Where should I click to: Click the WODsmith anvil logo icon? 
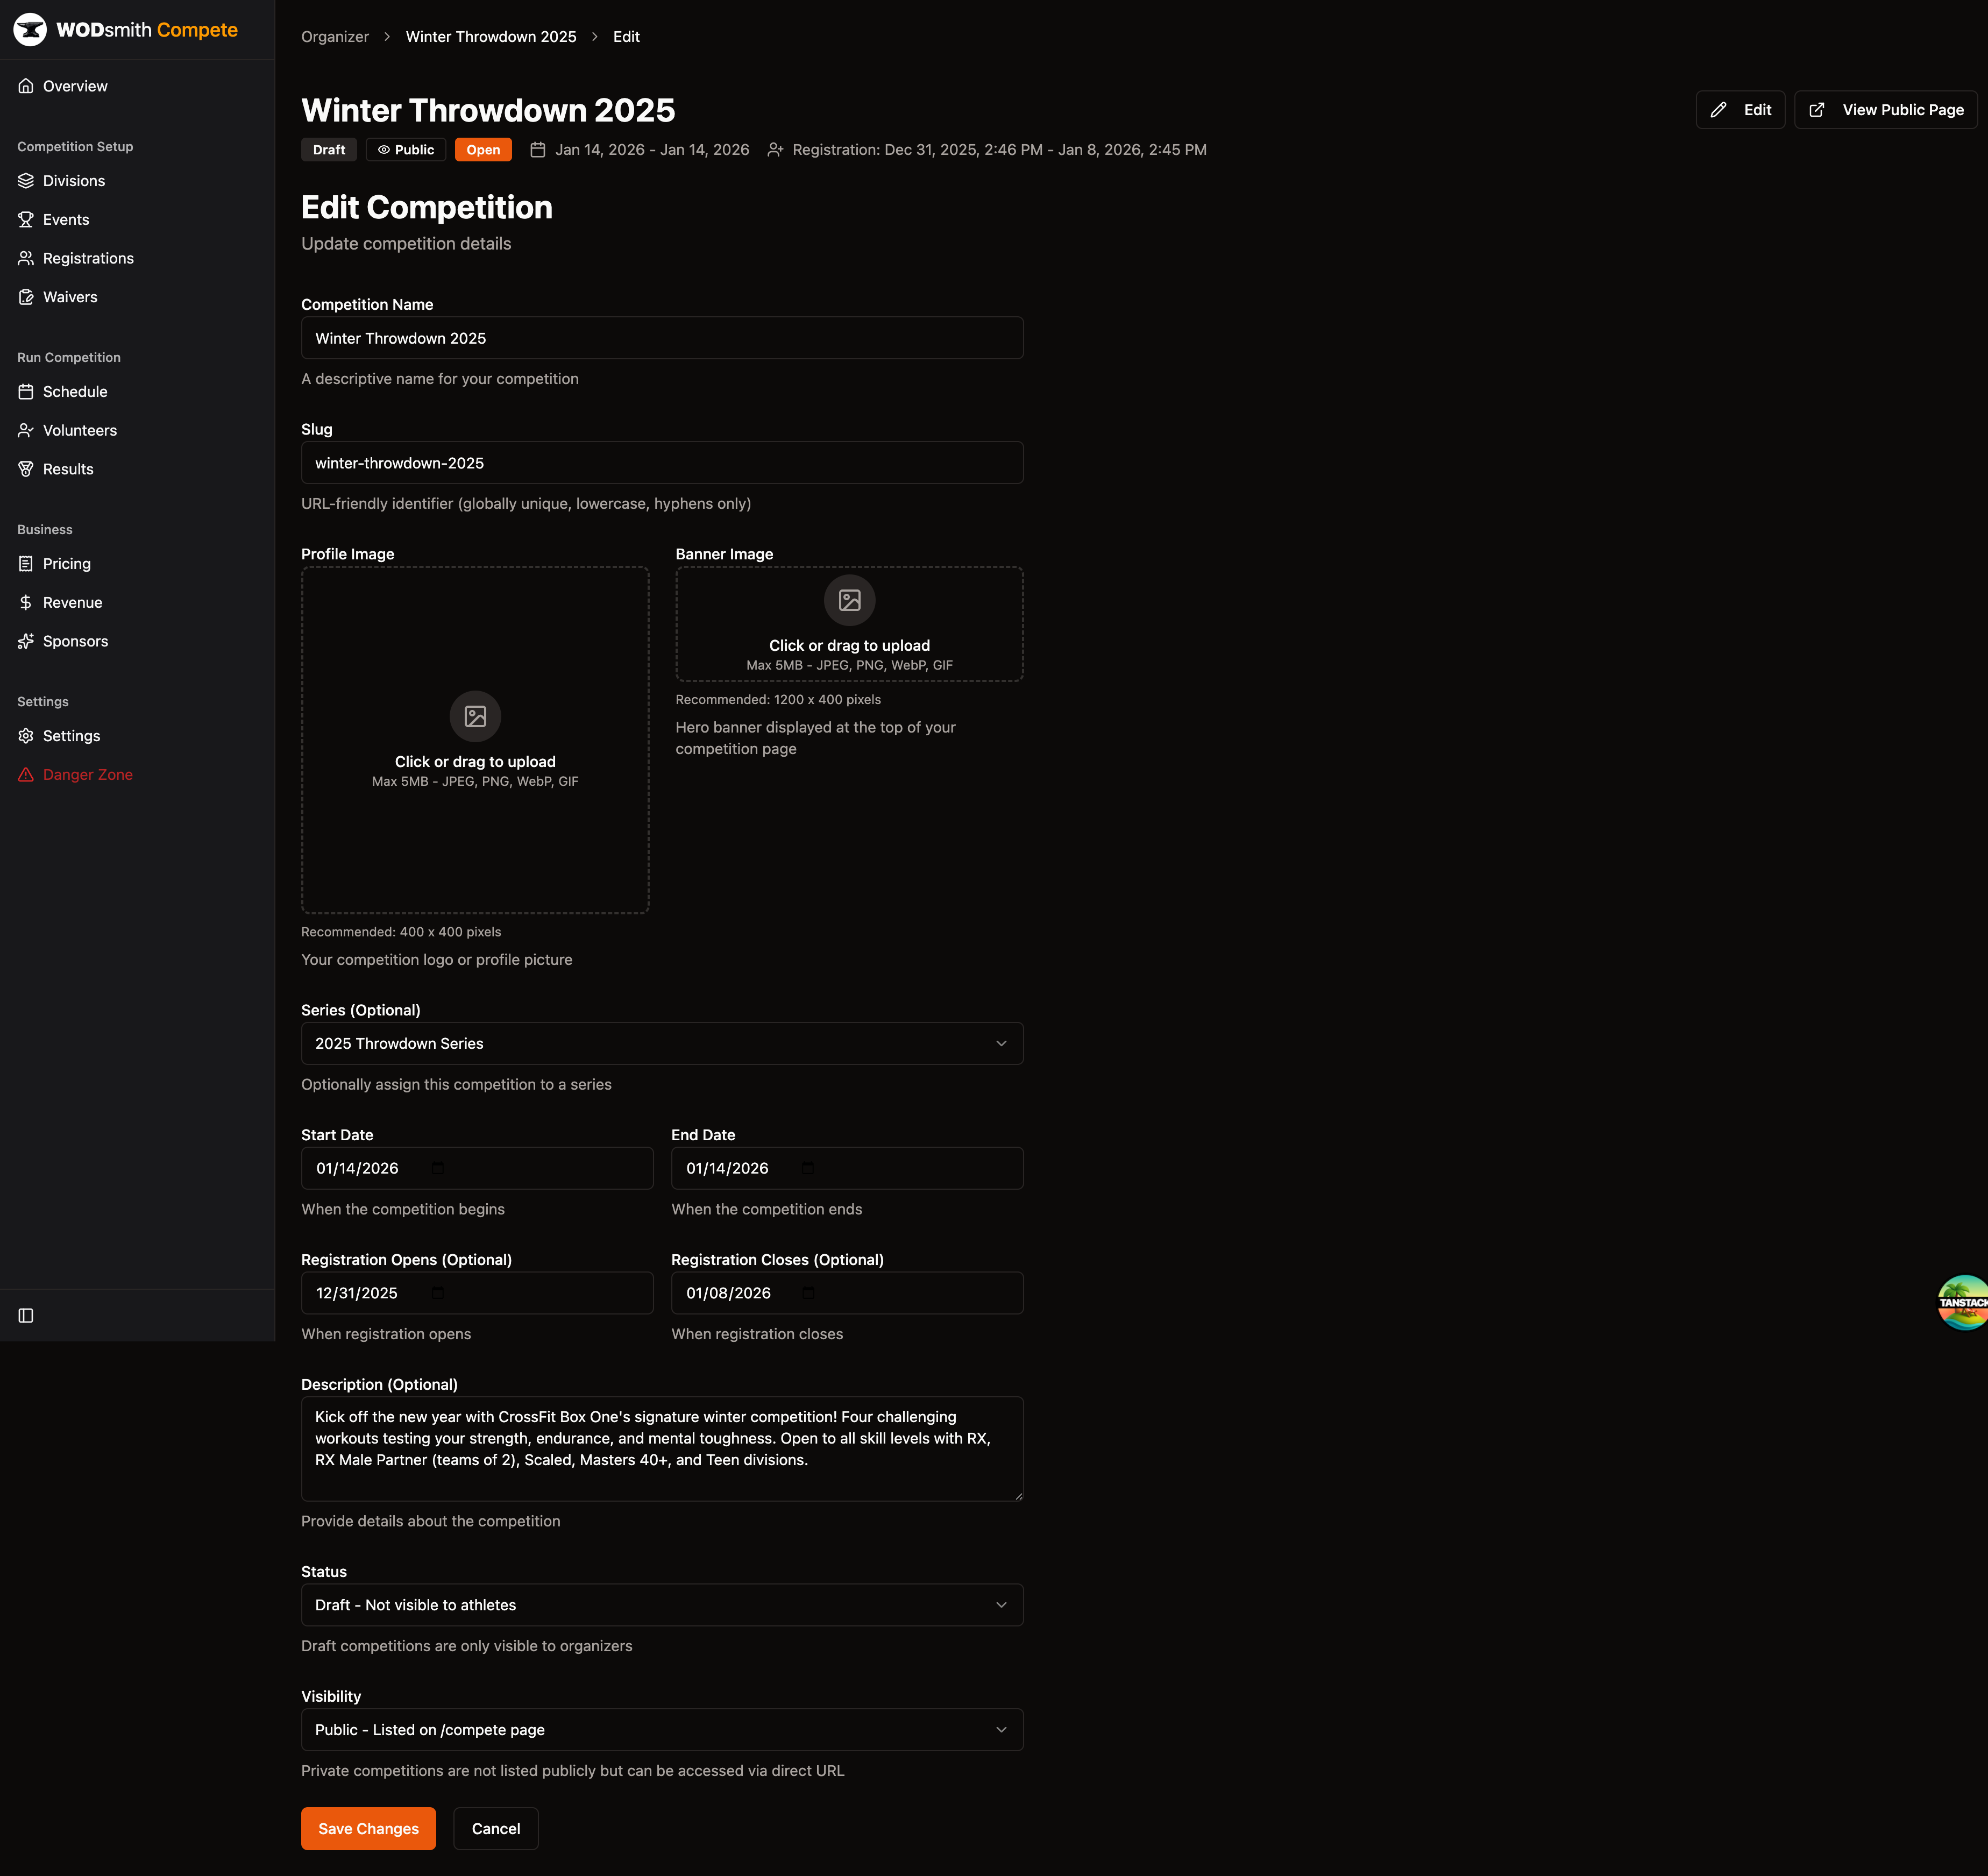pos(30,30)
